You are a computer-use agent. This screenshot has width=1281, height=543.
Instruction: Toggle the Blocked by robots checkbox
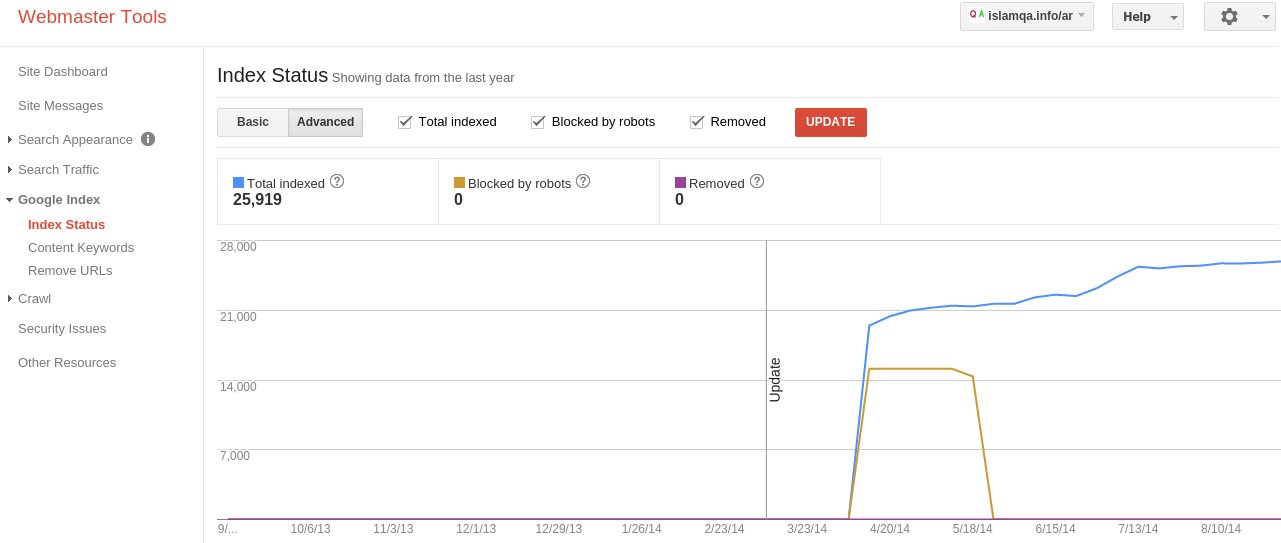[x=538, y=122]
